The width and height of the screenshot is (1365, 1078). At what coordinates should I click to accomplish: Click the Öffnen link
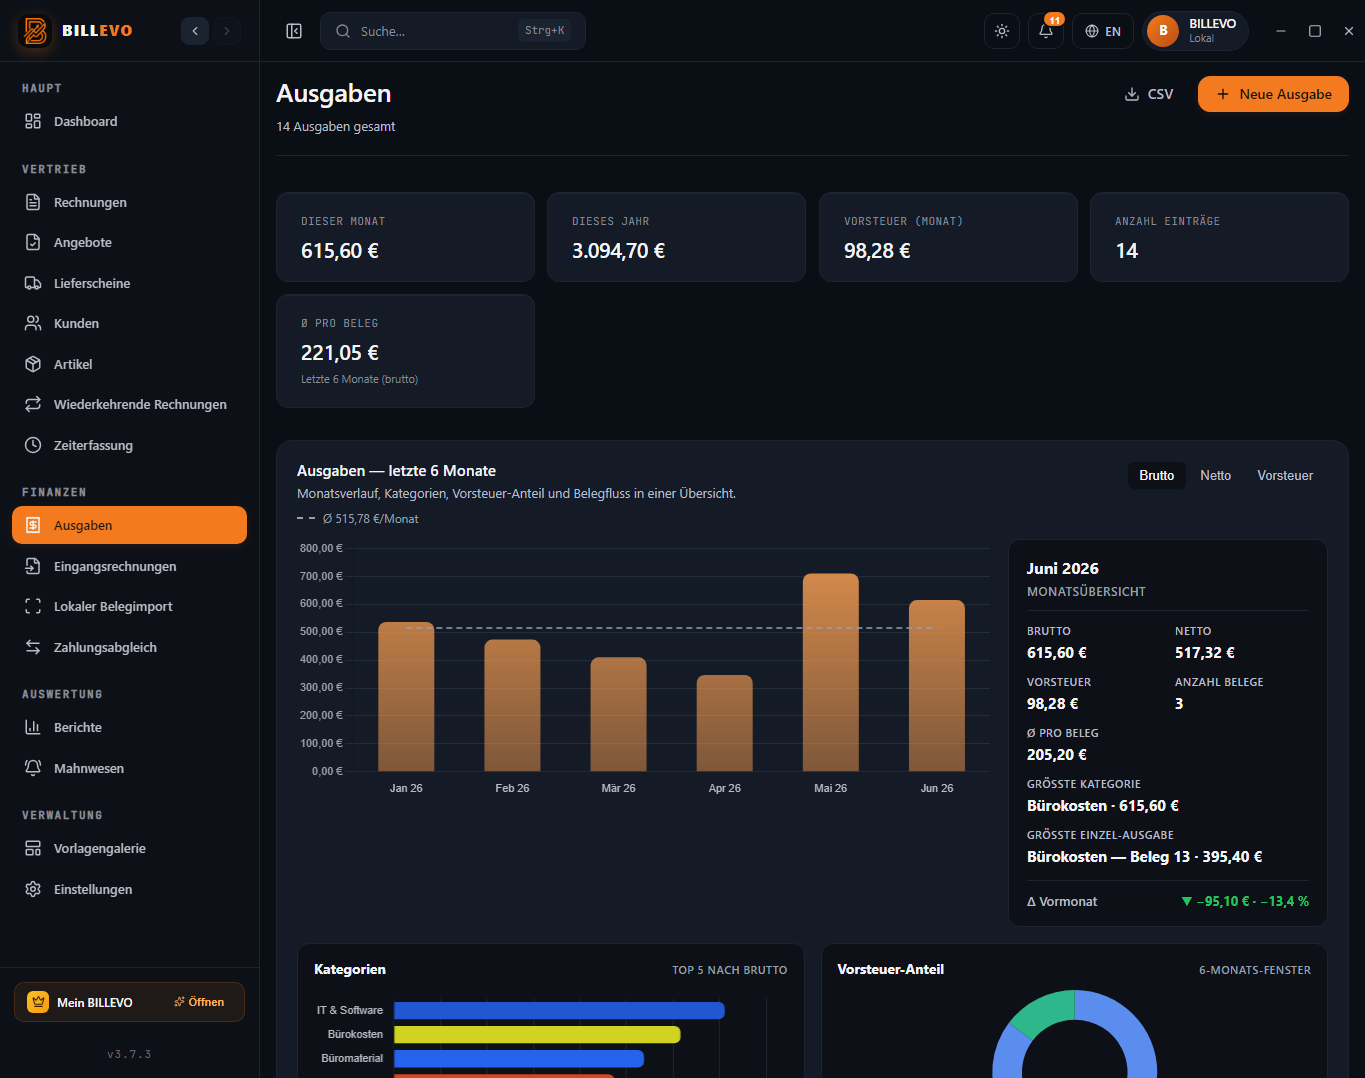point(199,1002)
